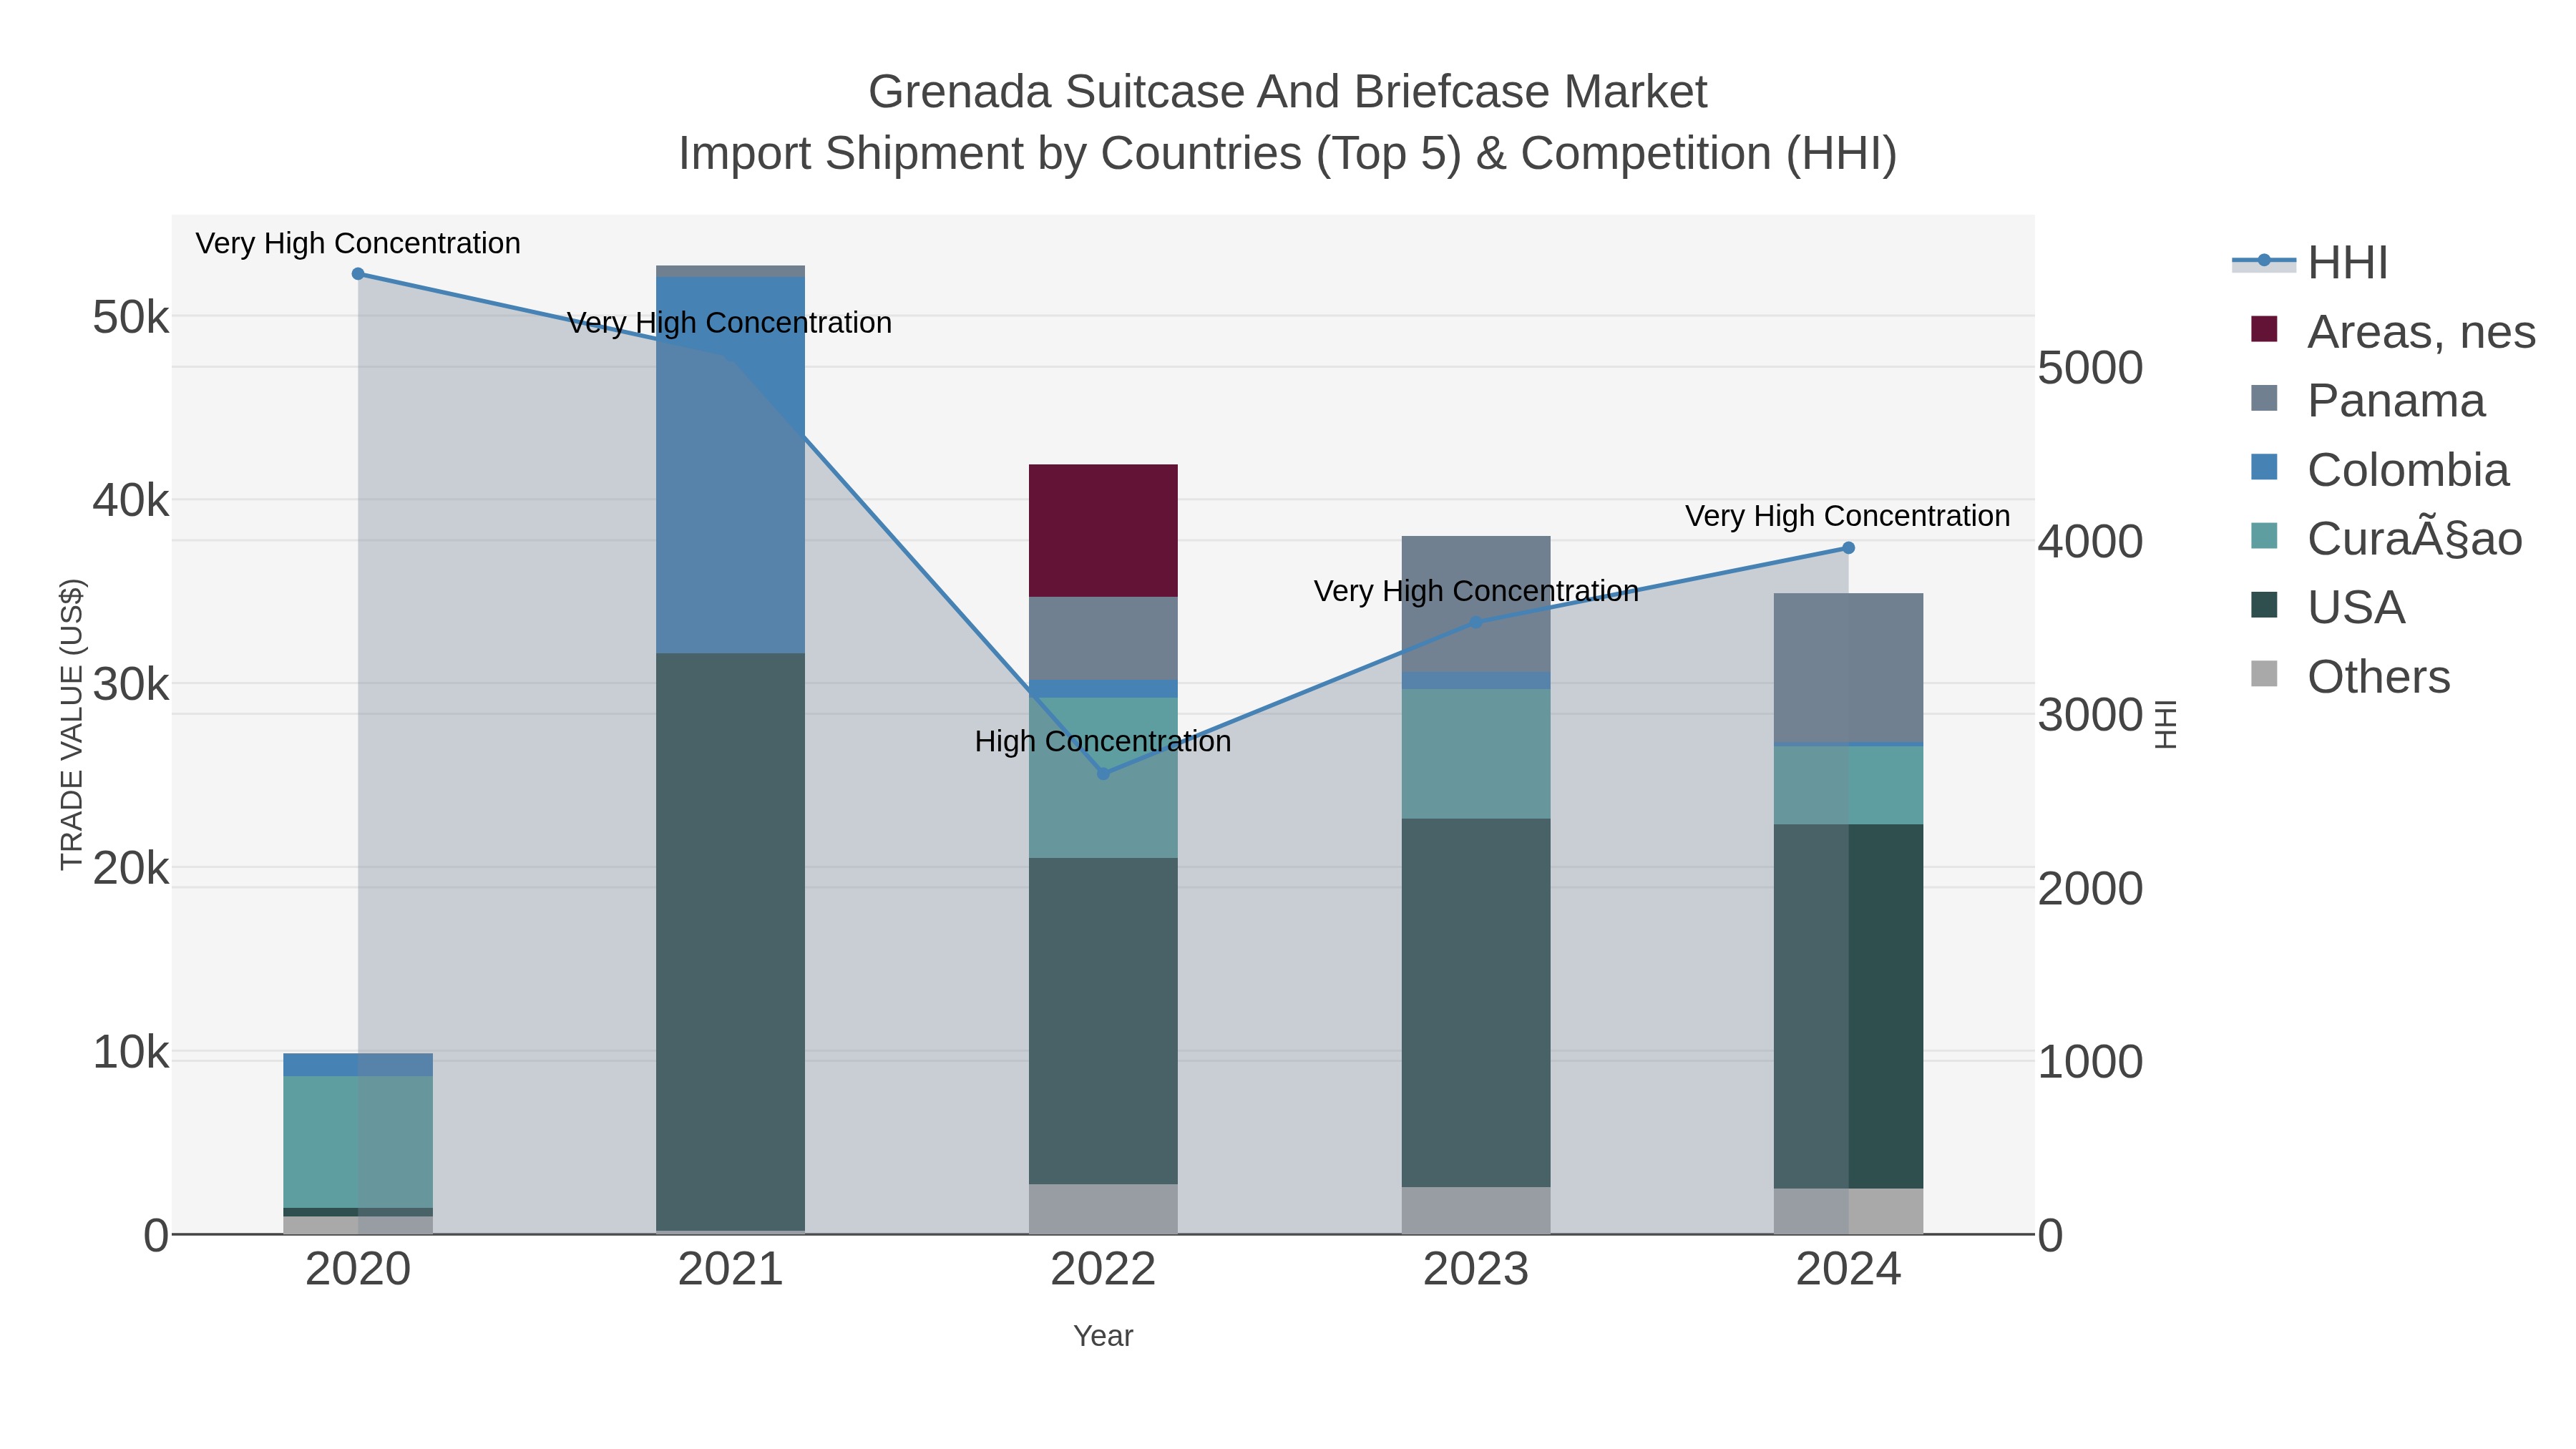
Task: Click the USA bar segment in 2022
Action: (1103, 1021)
